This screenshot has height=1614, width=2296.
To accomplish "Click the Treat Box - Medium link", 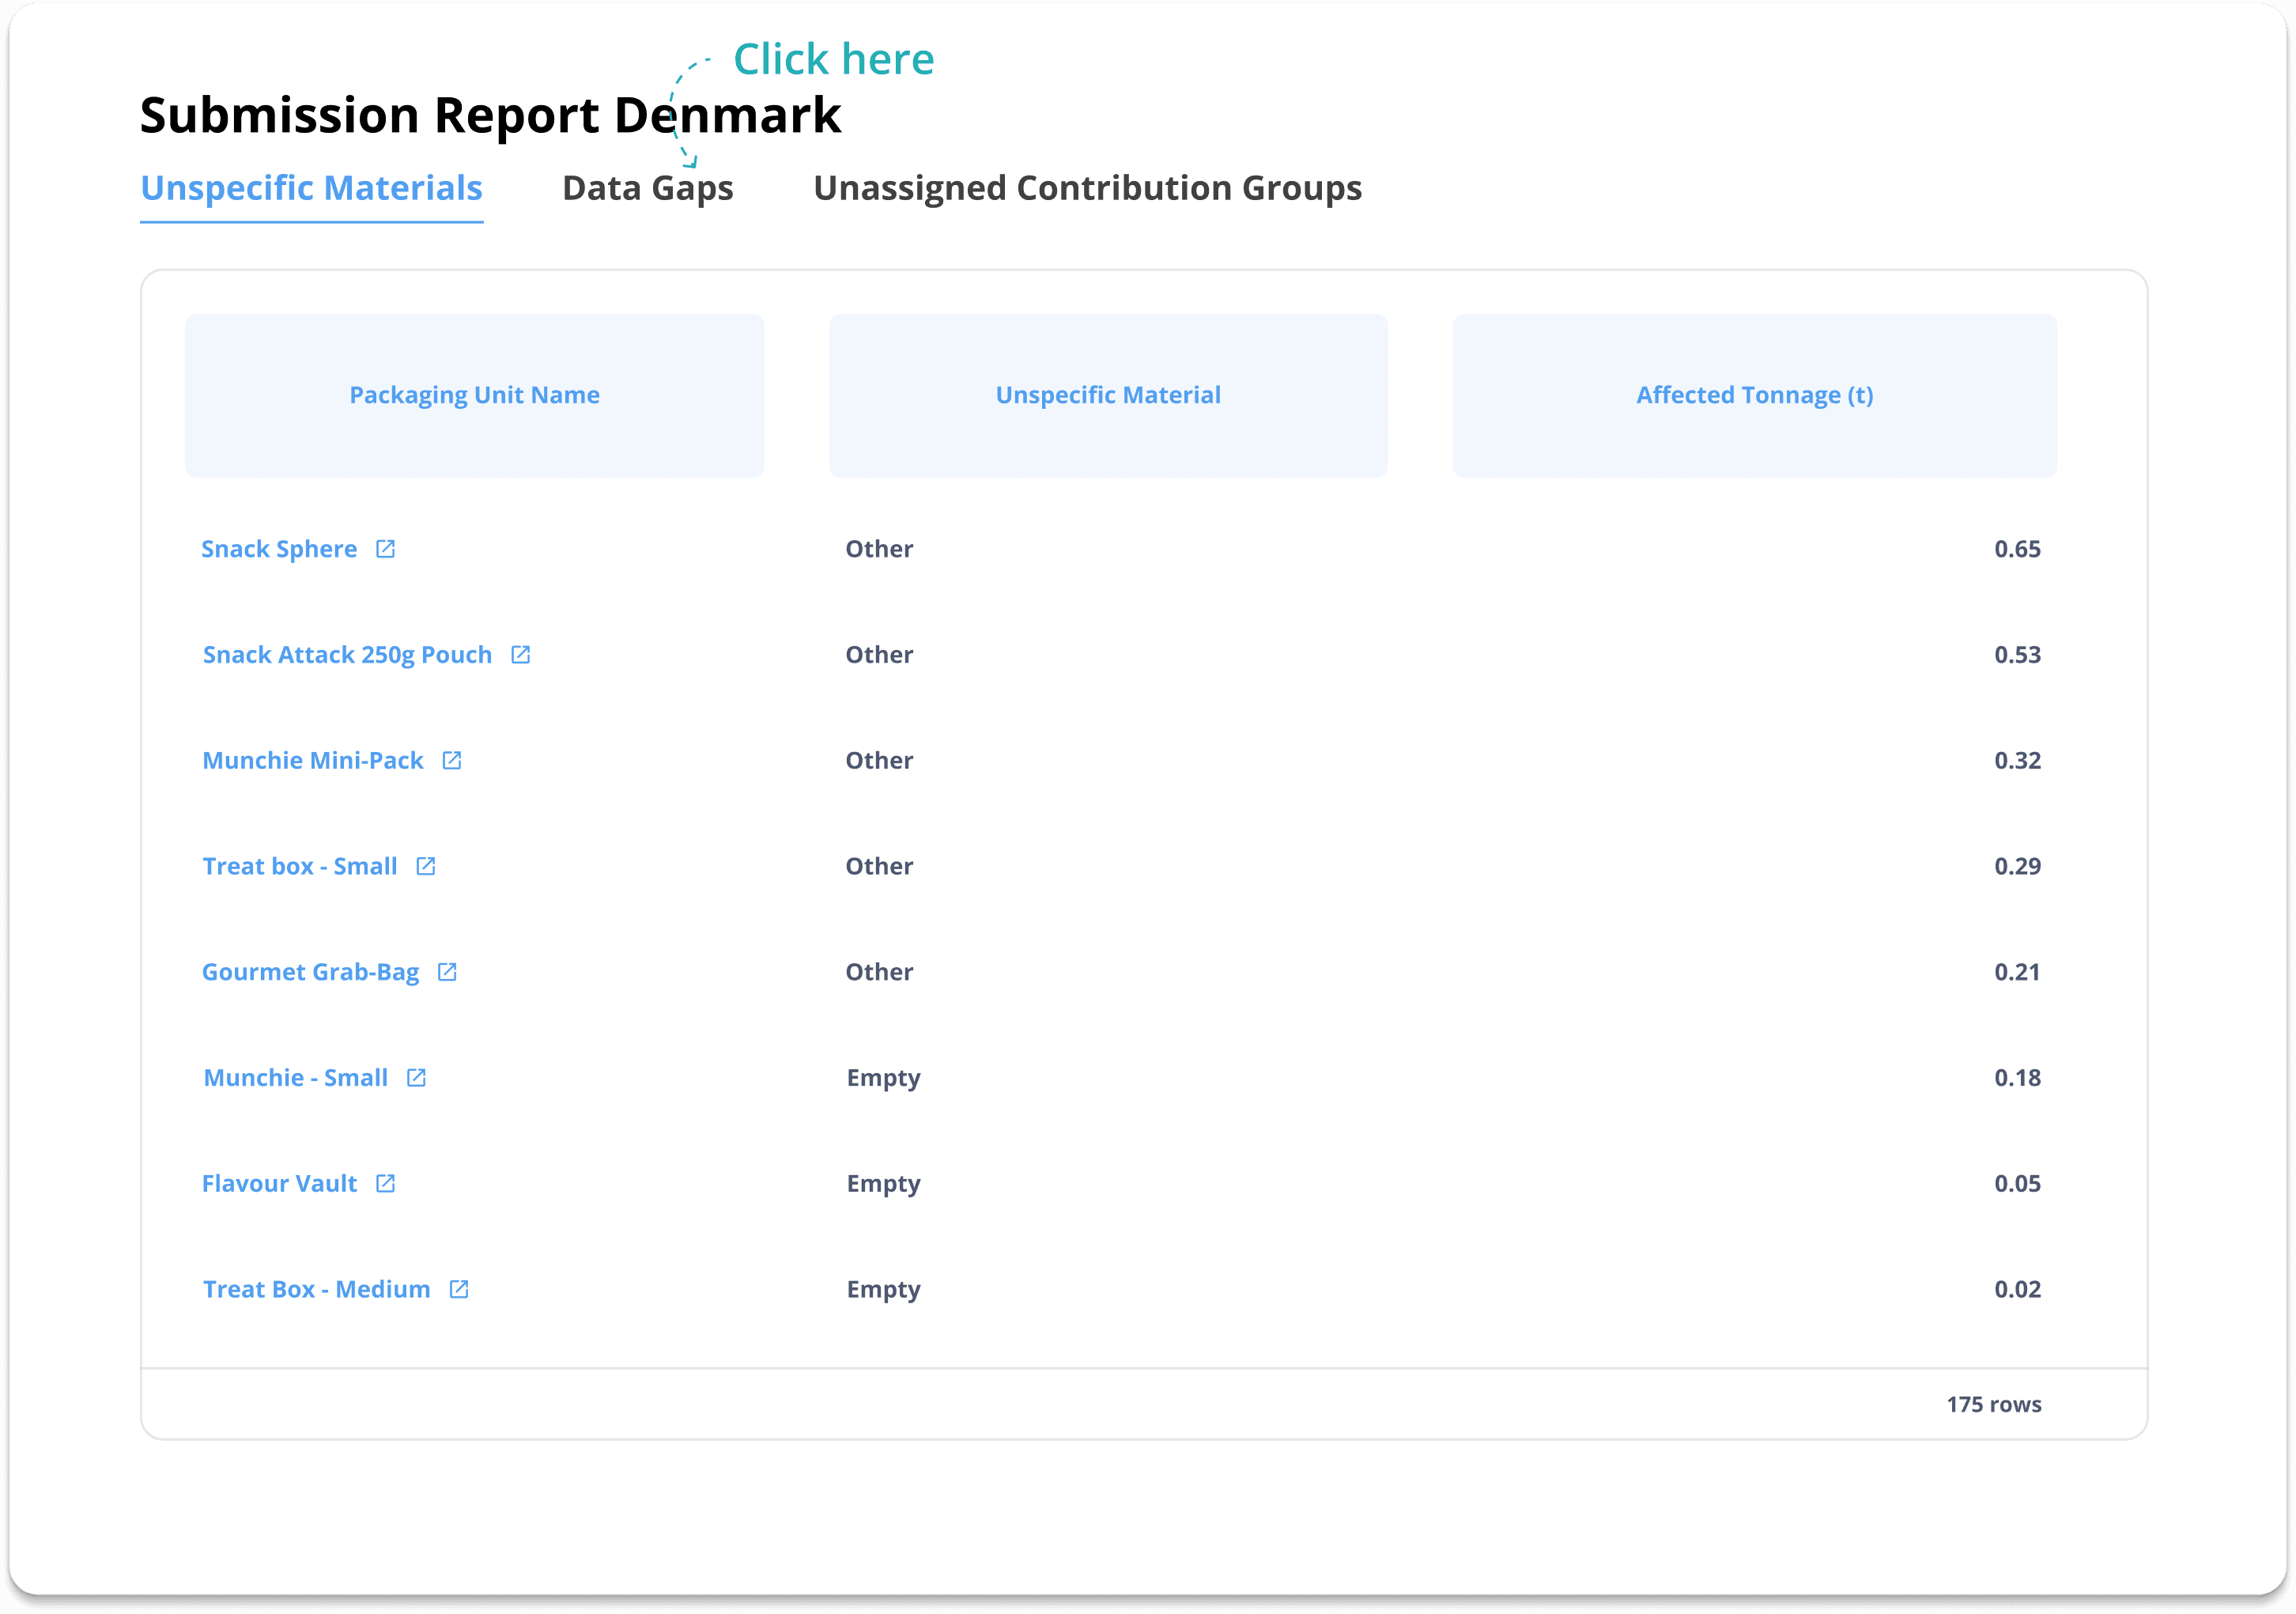I will click(x=316, y=1289).
